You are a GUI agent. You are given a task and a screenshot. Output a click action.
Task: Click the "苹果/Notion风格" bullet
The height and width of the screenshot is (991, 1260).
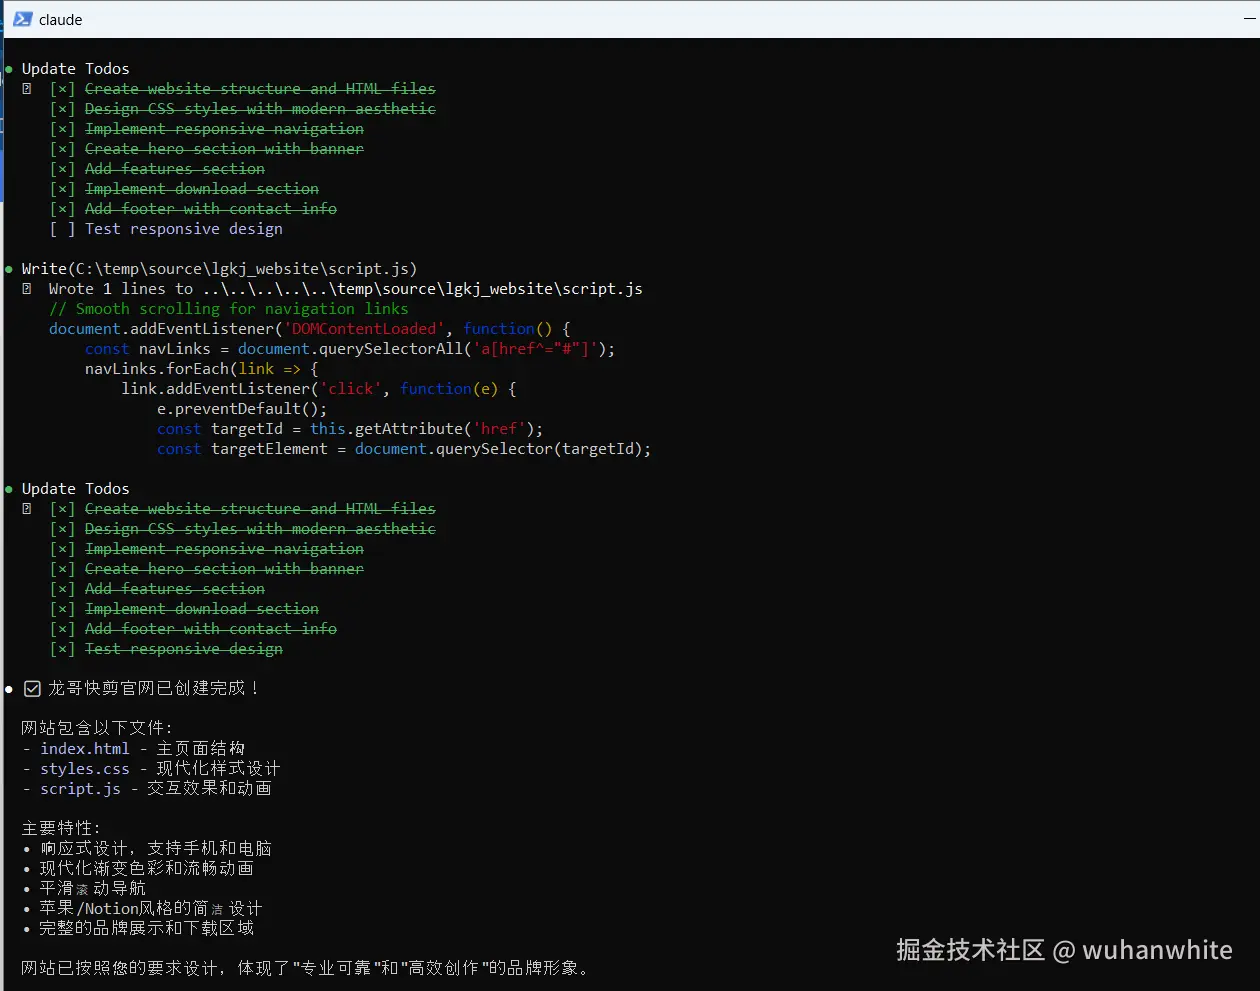coord(151,908)
